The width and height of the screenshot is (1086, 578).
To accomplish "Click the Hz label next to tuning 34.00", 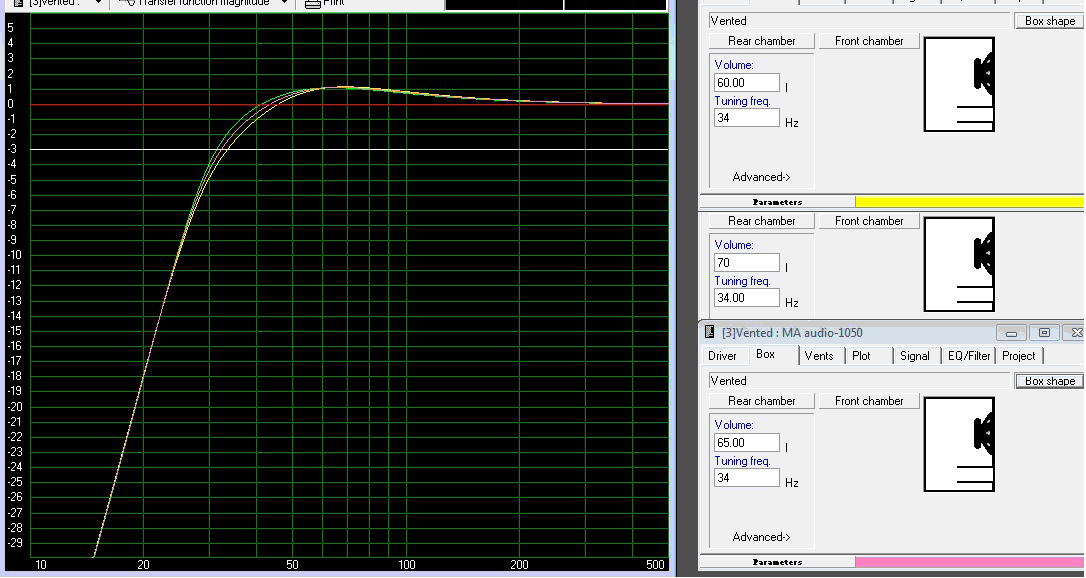I will (x=792, y=303).
